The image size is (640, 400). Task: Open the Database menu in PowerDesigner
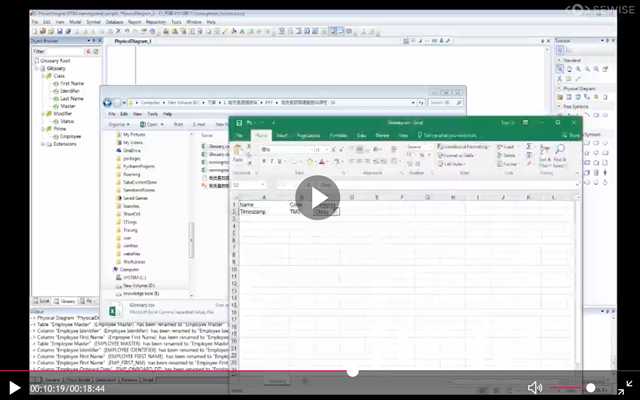115,22
